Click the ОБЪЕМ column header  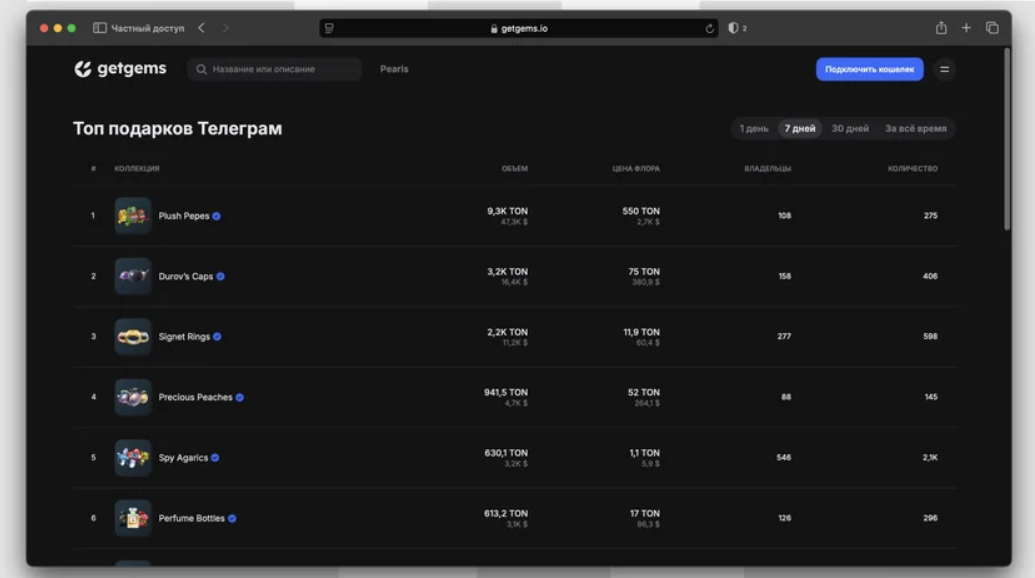coord(514,168)
